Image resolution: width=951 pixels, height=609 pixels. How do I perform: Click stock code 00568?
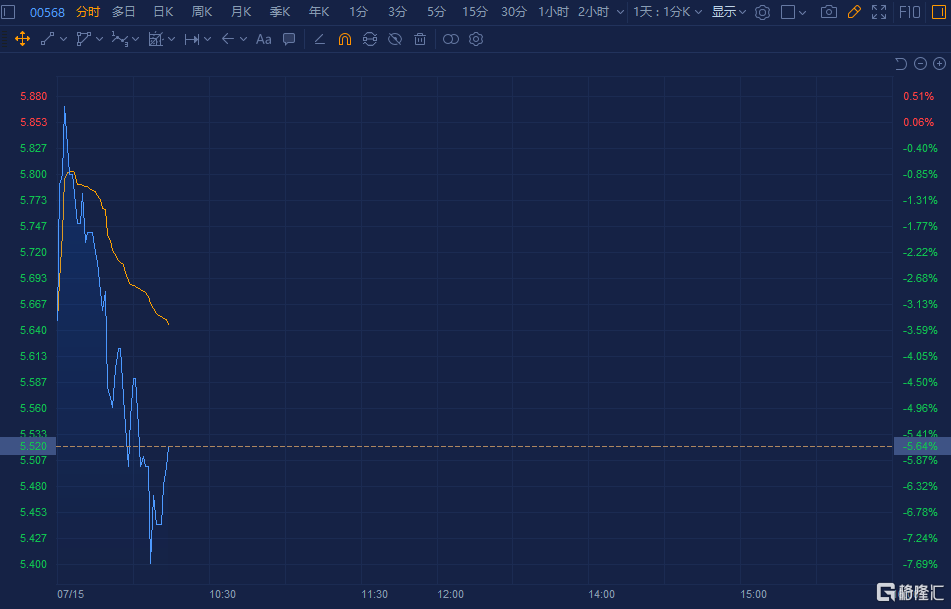coord(47,12)
